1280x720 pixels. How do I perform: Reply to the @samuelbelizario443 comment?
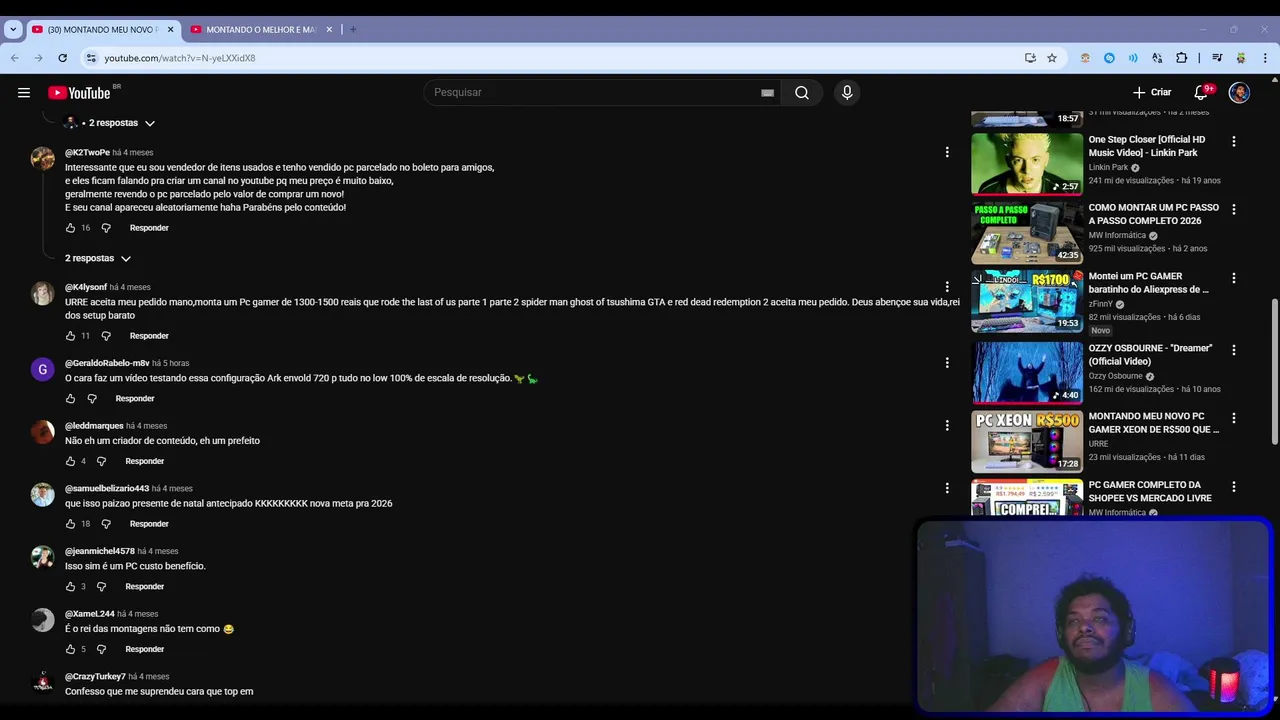149,524
